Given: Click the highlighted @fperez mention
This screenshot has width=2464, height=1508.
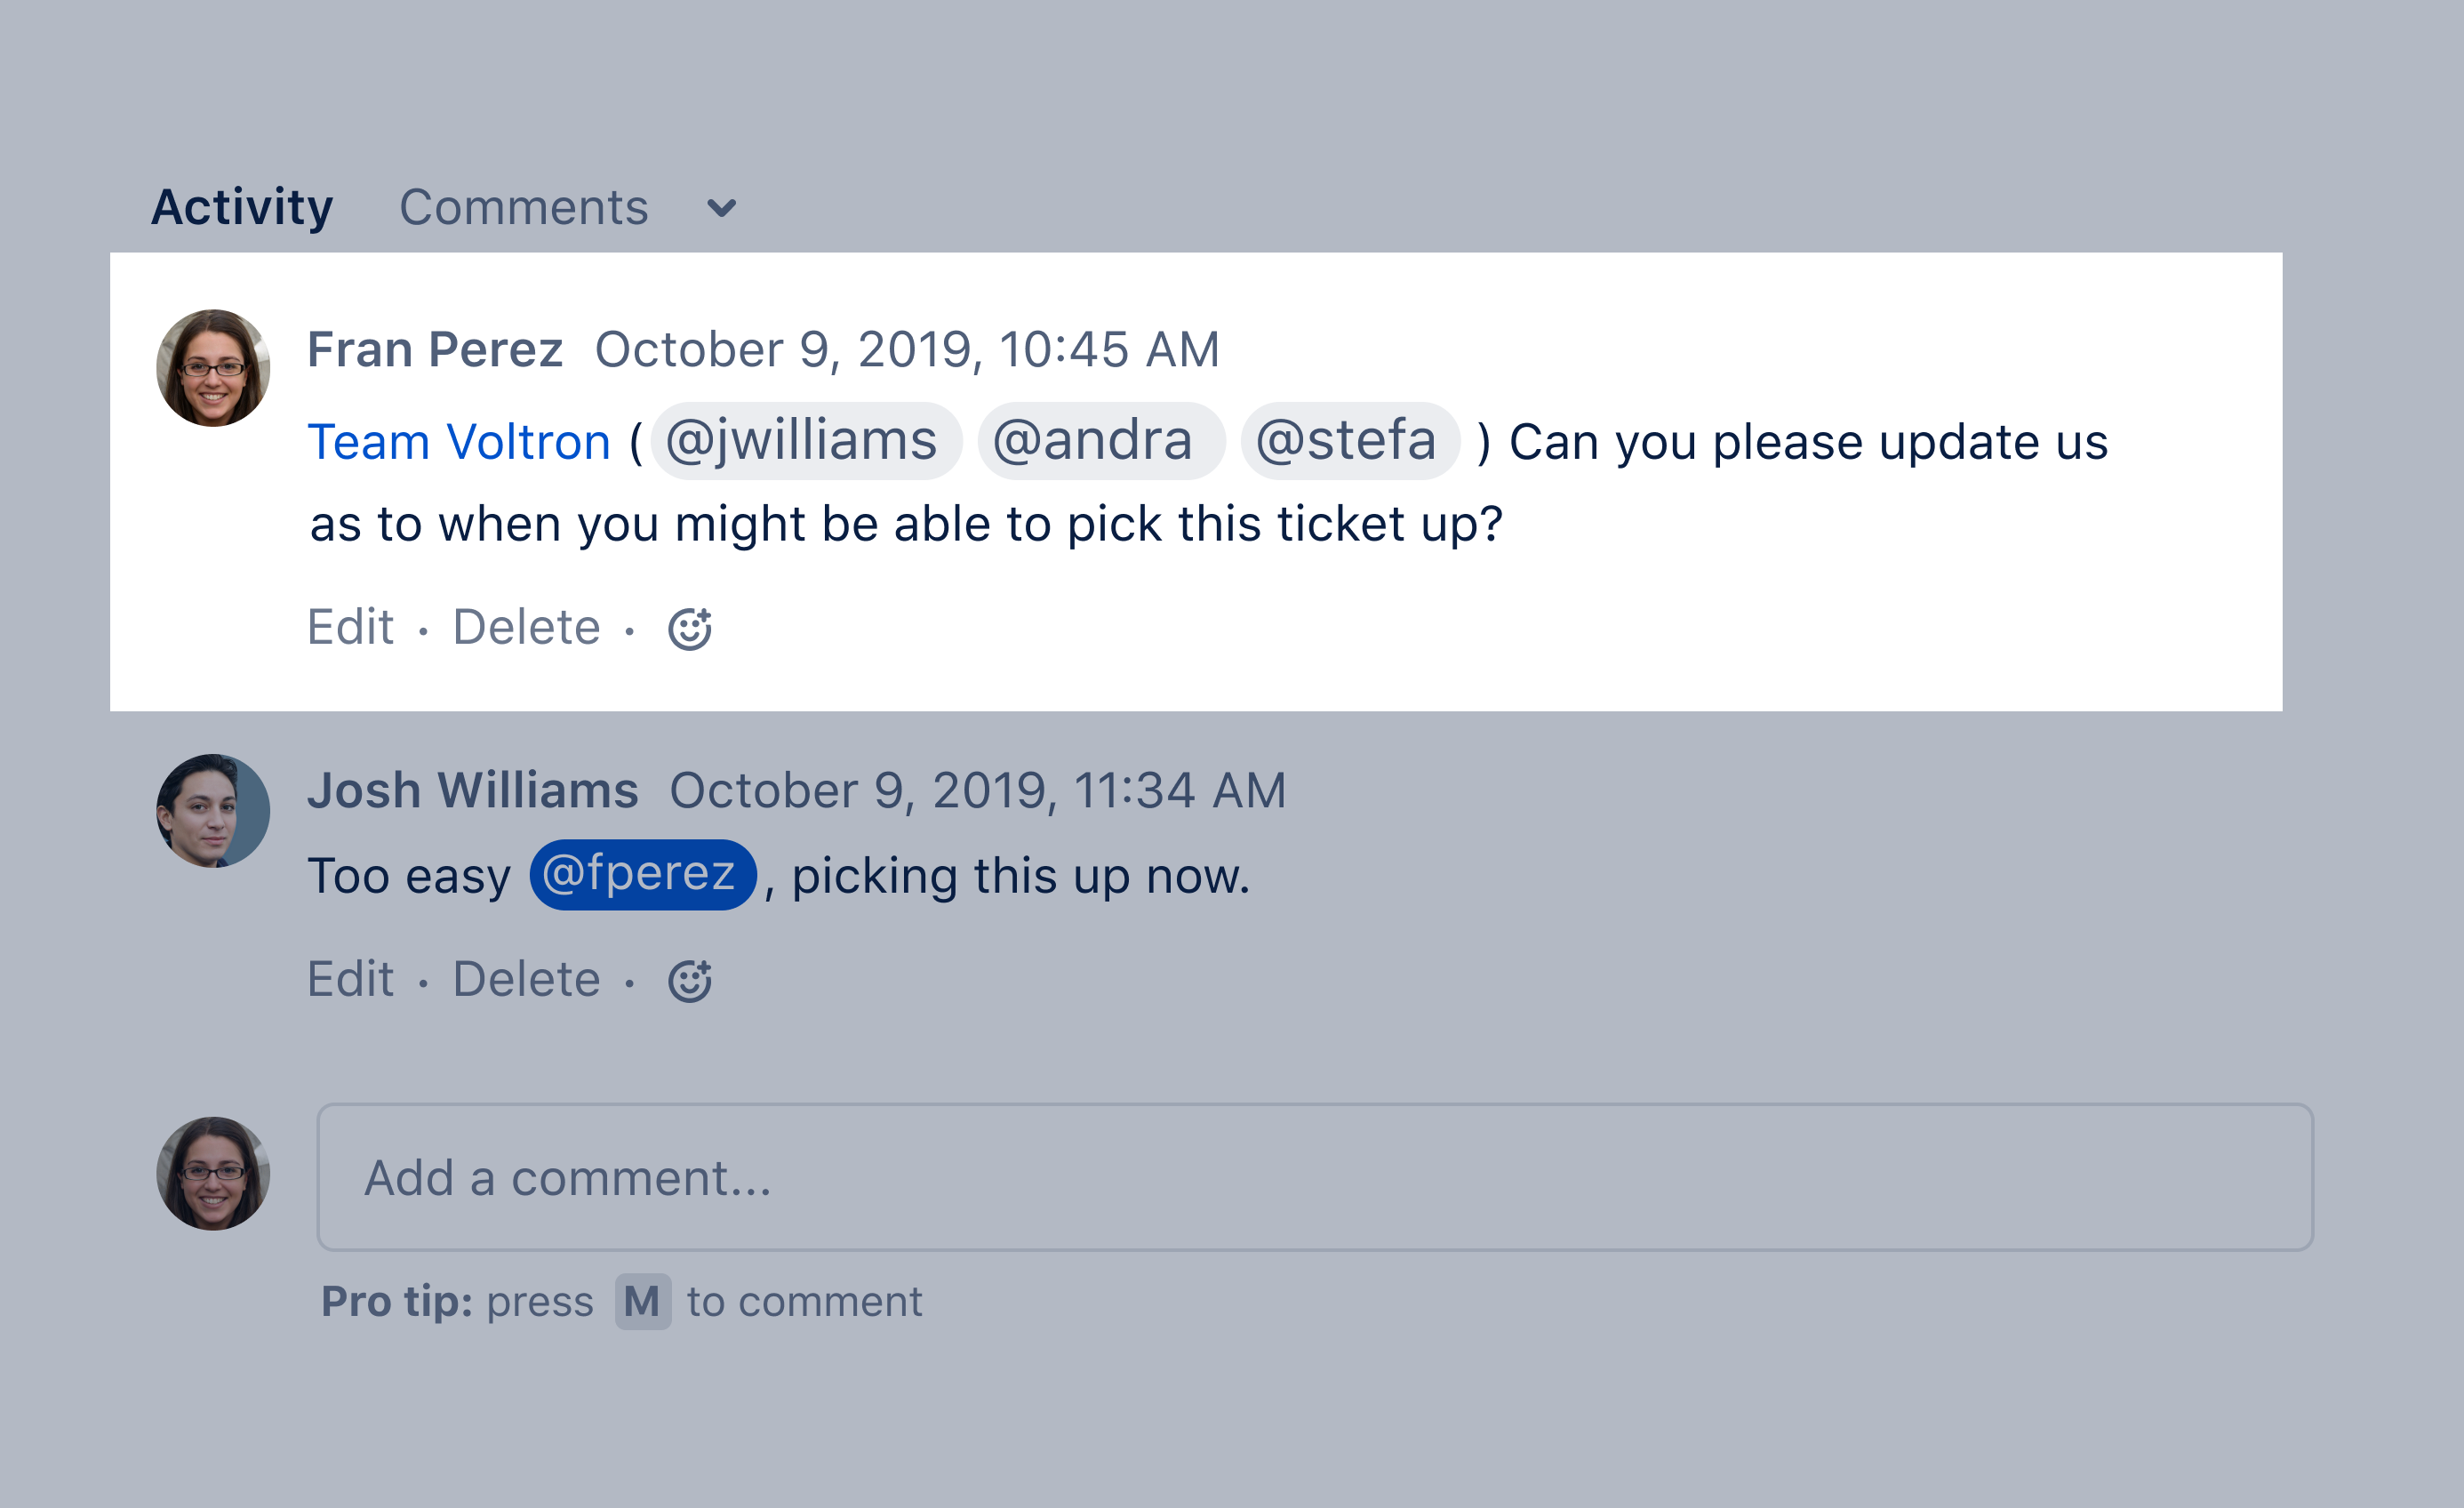Looking at the screenshot, I should click(x=641, y=874).
